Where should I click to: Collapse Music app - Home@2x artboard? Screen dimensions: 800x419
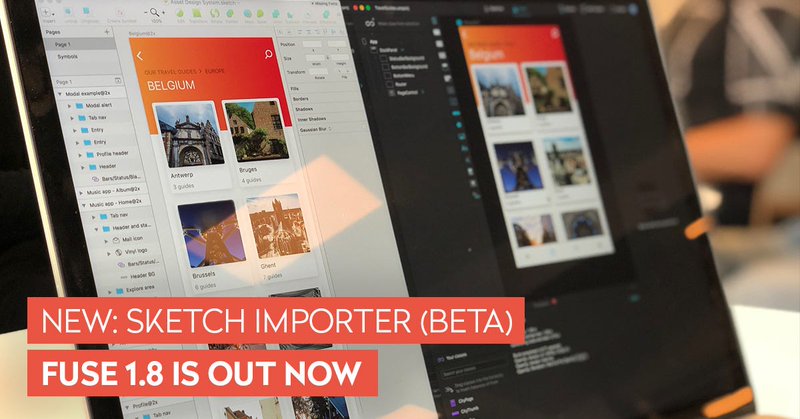83,205
